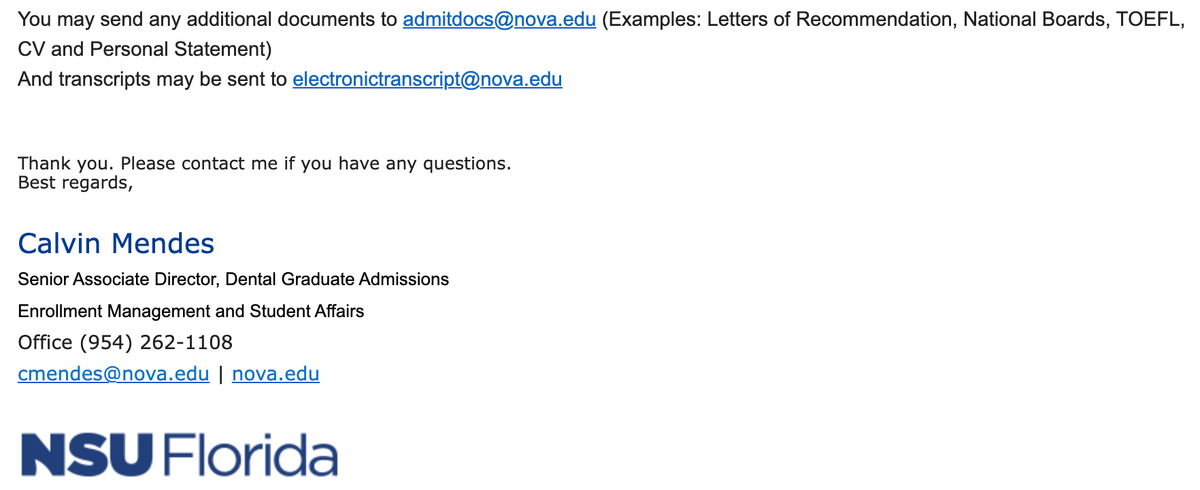Image resolution: width=1200 pixels, height=490 pixels.
Task: Click the text And transcripts may be sent to
Action: pos(152,79)
